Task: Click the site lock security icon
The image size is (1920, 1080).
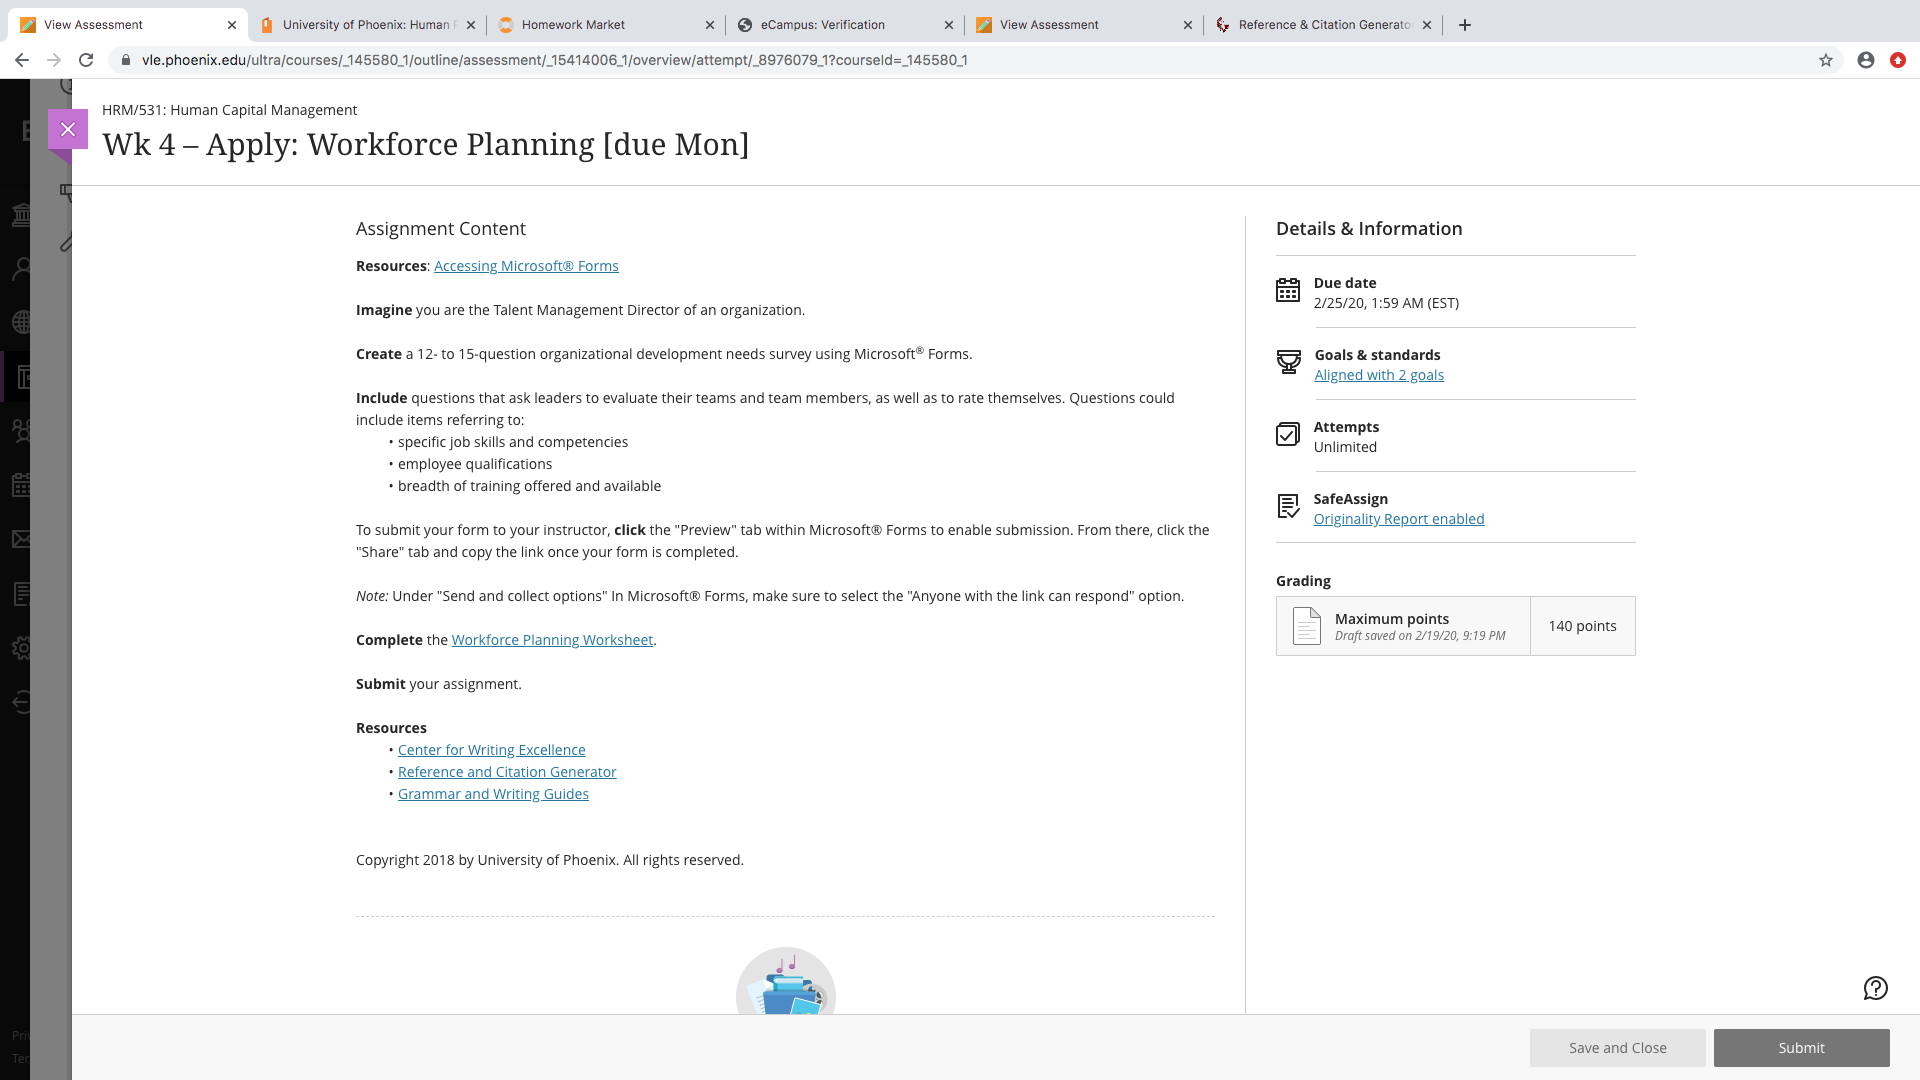Action: tap(126, 60)
